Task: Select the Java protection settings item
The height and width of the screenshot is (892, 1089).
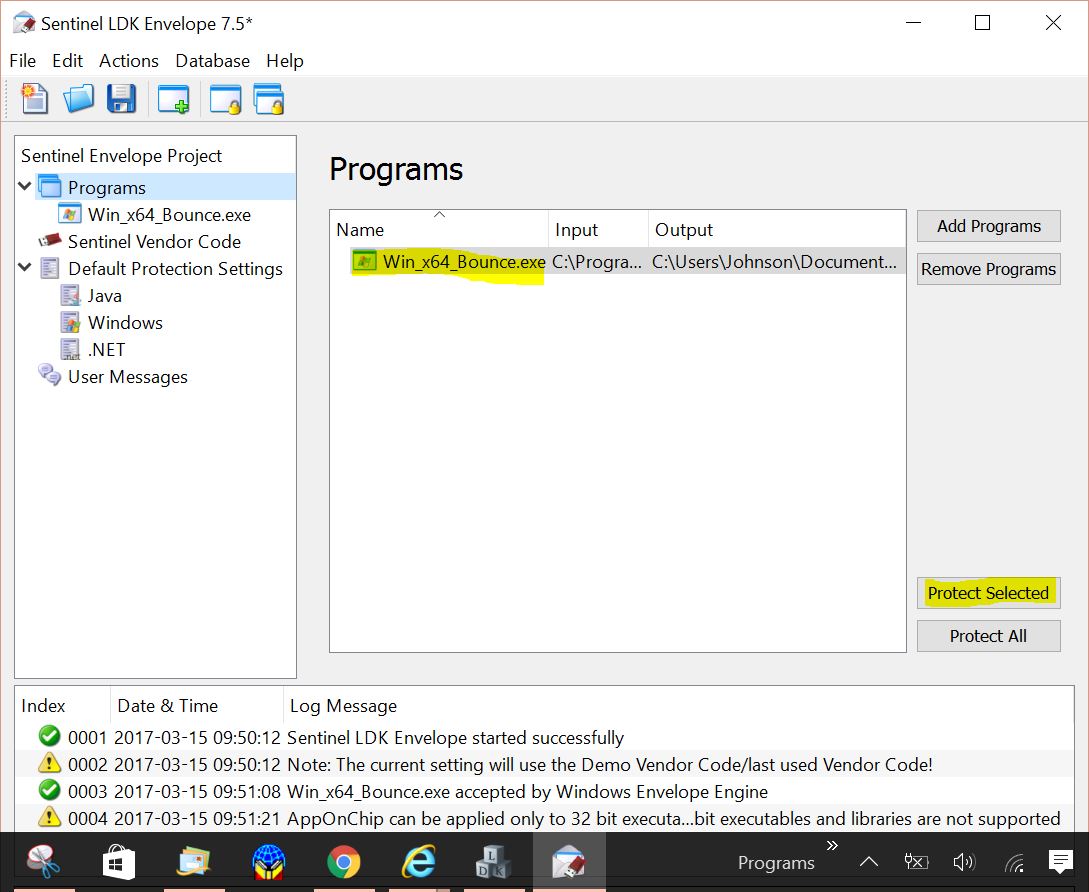Action: tap(105, 295)
